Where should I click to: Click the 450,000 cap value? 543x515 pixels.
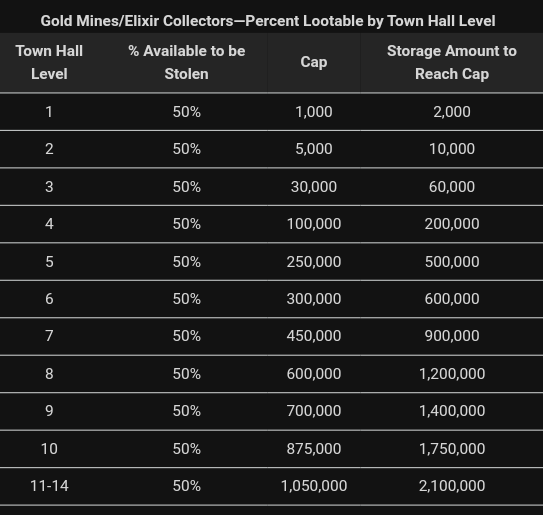(x=314, y=336)
